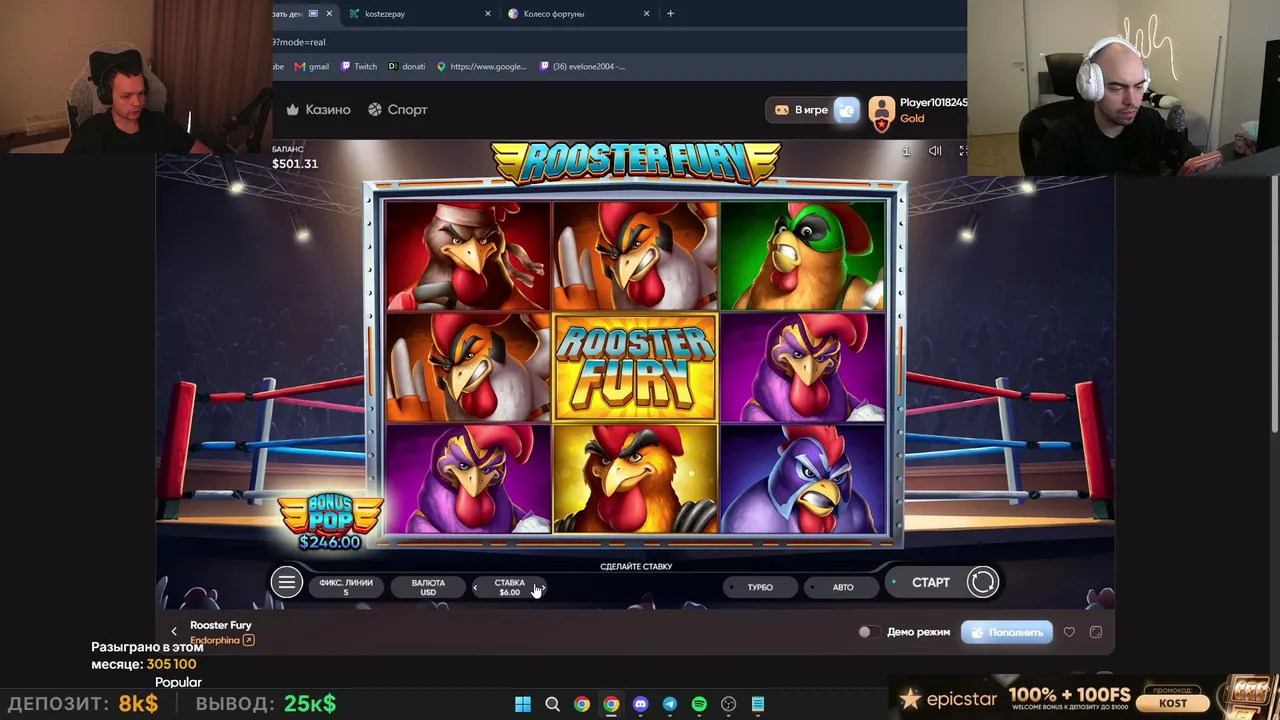Screen dimensions: 1280x720
Task: Open the ФИКС. ЛИНИИ lines setting
Action: pyautogui.click(x=345, y=587)
